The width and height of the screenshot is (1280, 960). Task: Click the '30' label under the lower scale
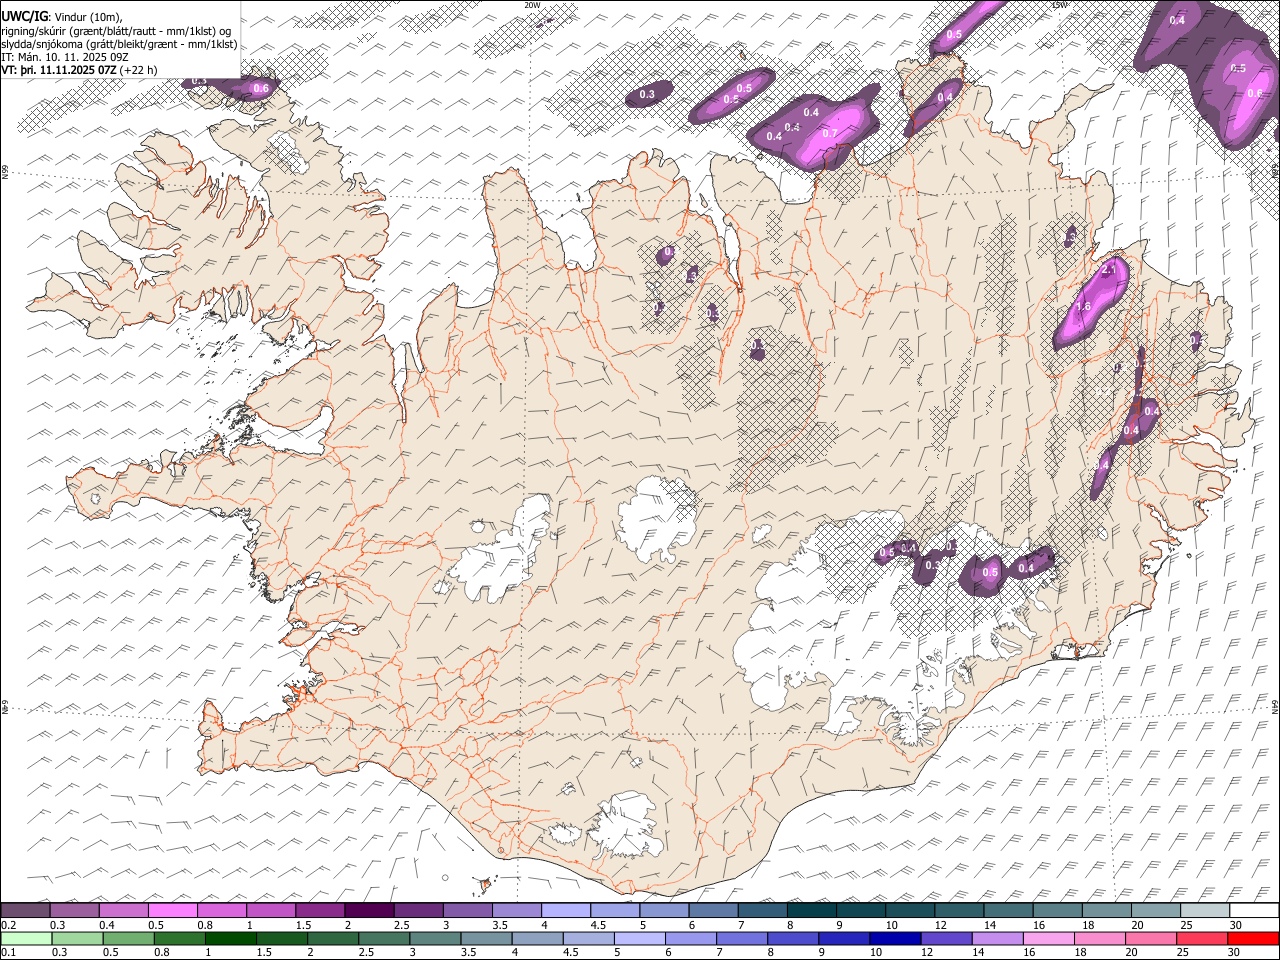1234,953
